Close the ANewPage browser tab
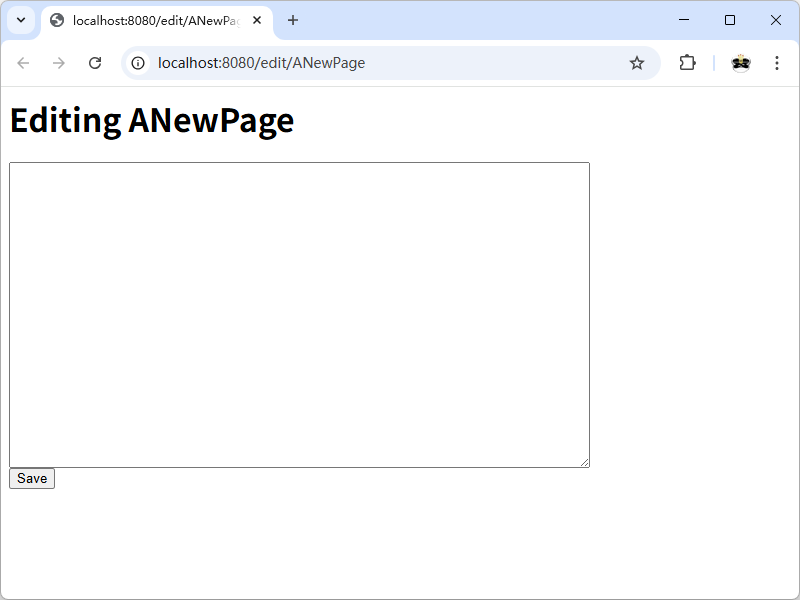The width and height of the screenshot is (800, 600). (257, 20)
